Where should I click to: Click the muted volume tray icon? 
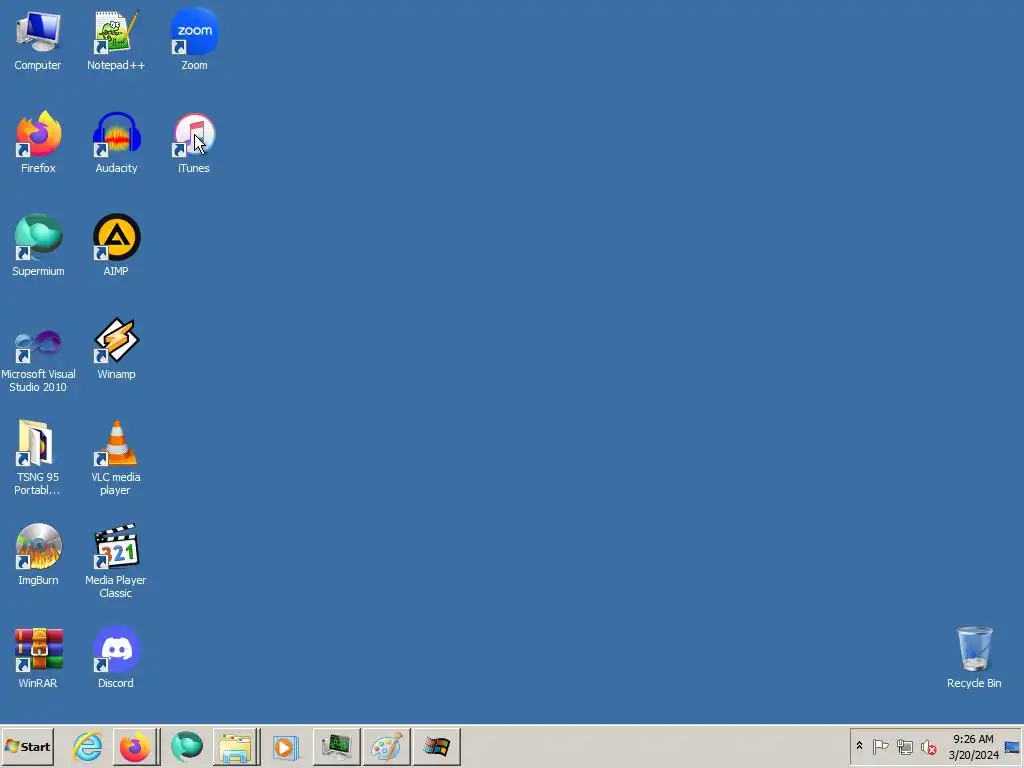pos(929,746)
